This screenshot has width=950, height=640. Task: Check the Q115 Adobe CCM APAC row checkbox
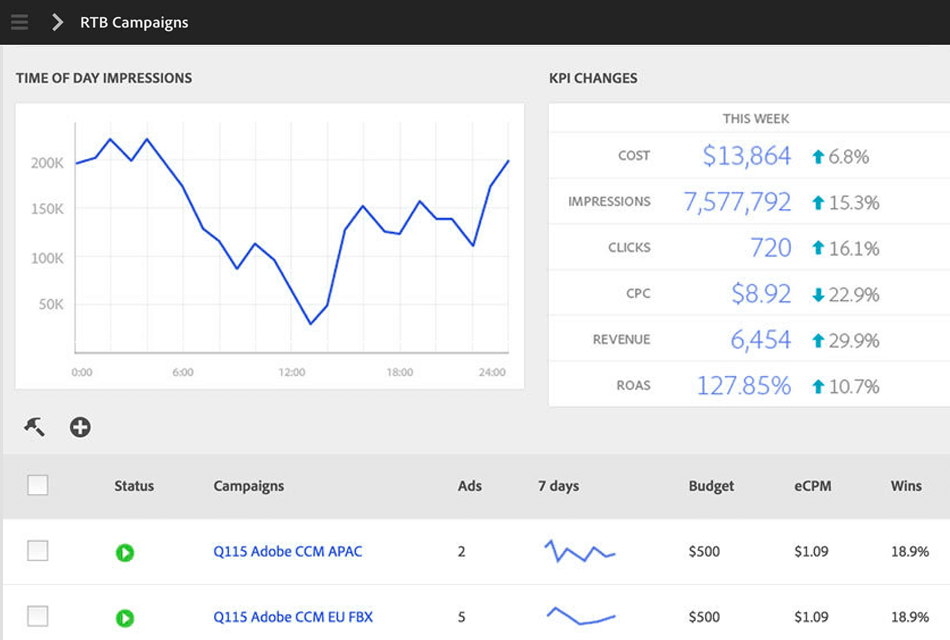pos(38,551)
